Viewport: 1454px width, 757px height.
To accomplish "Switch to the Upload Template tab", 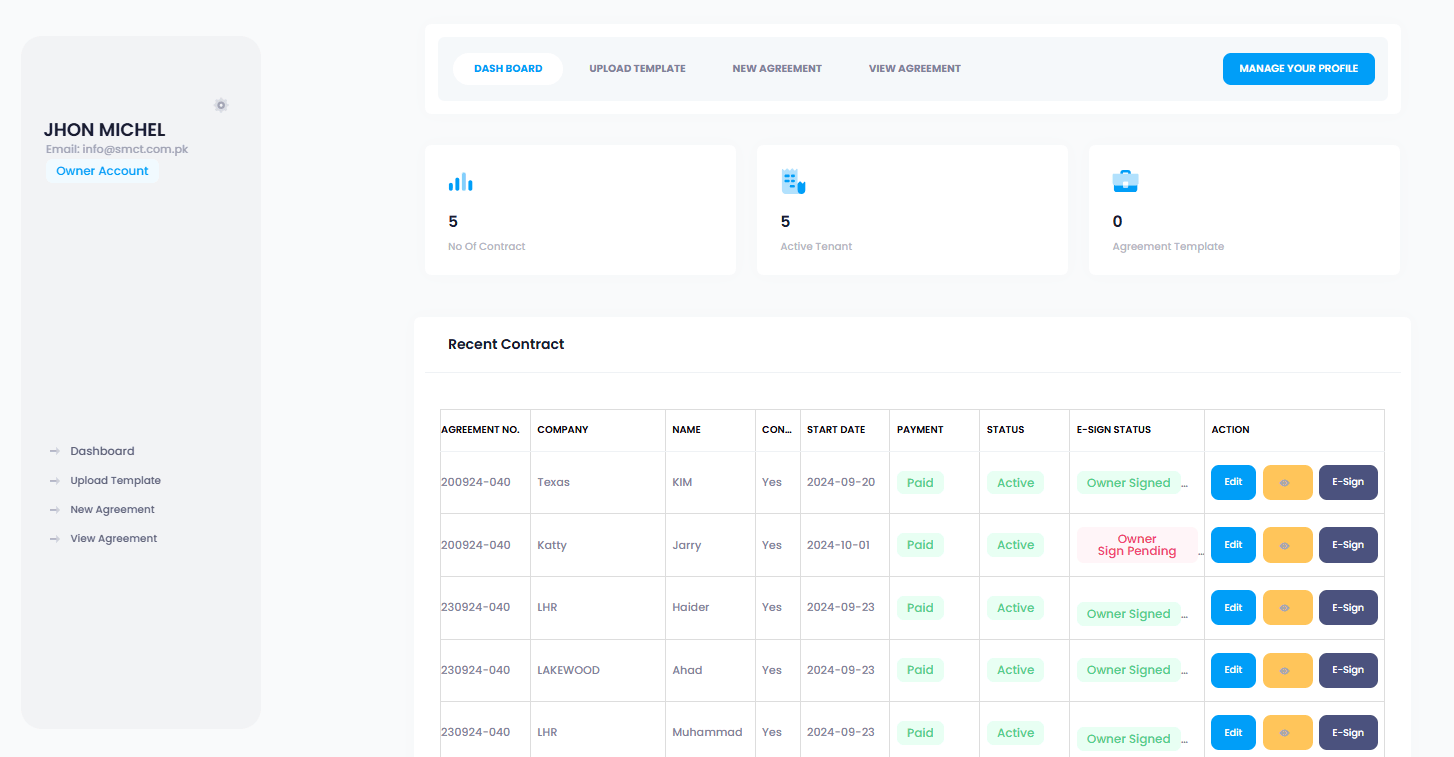I will pos(637,69).
